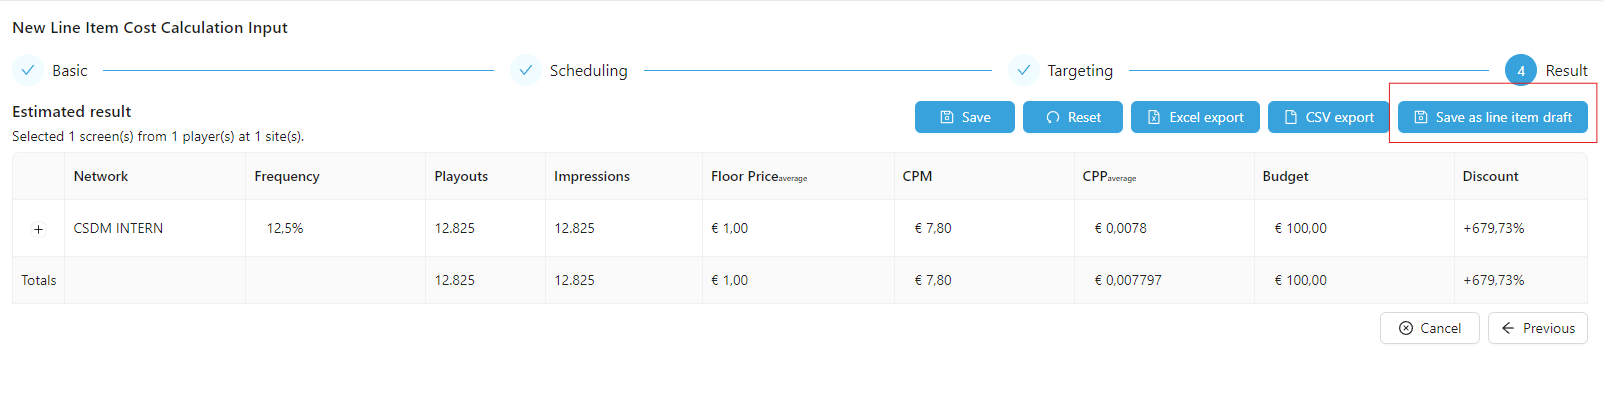Click the Targeting step checkmark icon
This screenshot has width=1603, height=412.
coord(1023,70)
